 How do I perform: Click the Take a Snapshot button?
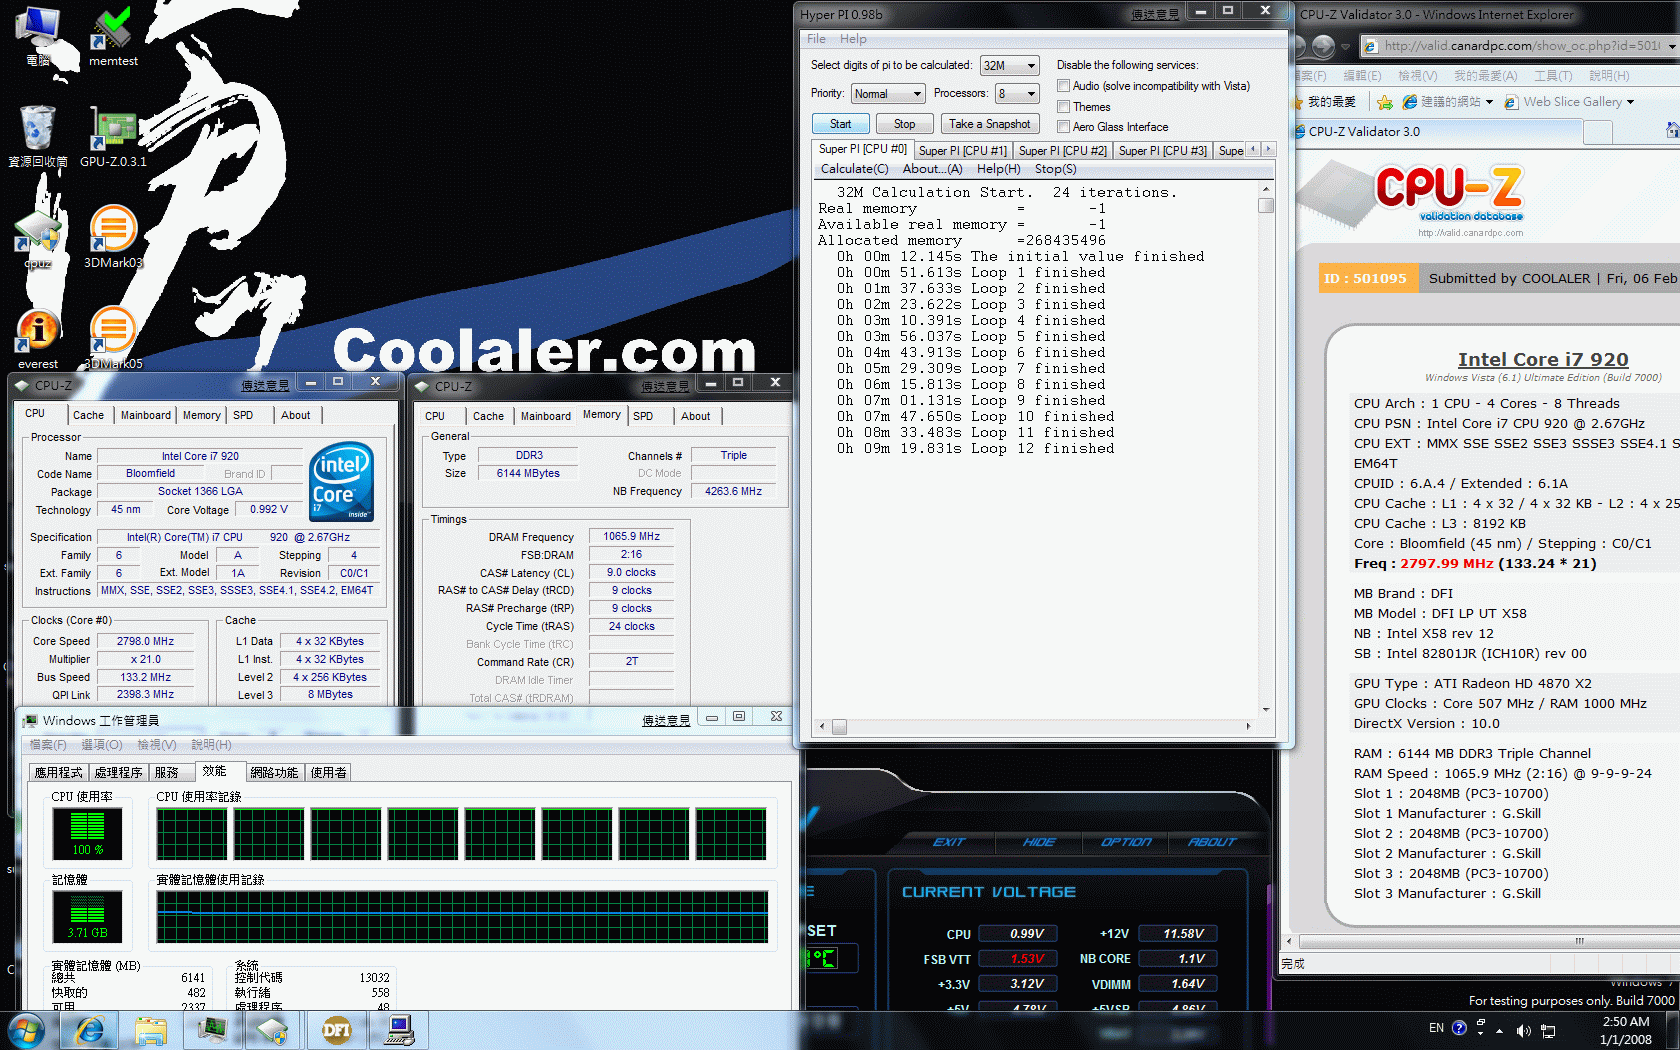pos(989,124)
